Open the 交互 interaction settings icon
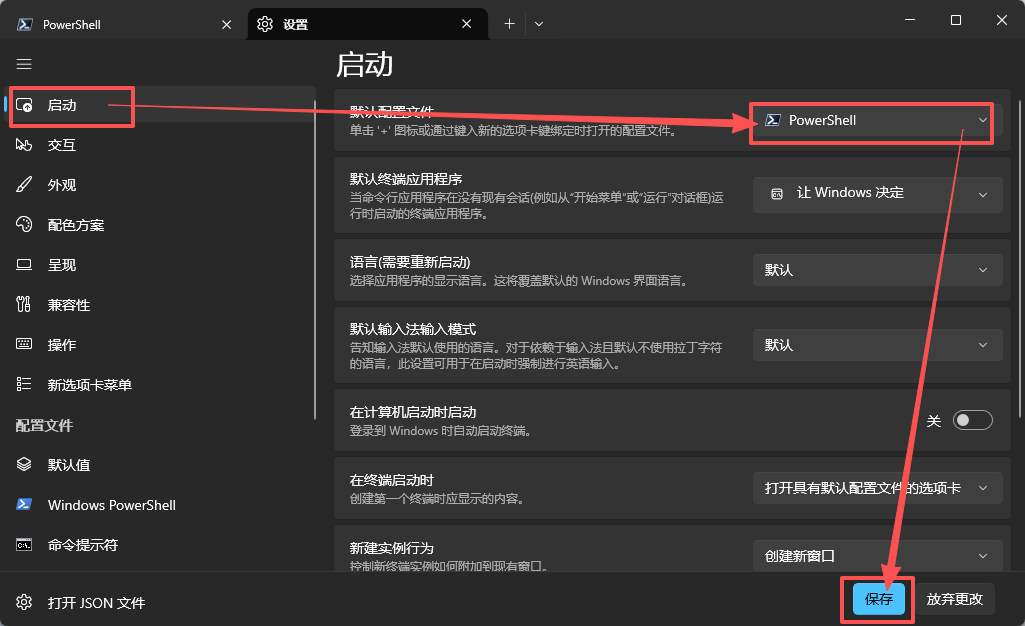The height and width of the screenshot is (626, 1025). point(24,144)
